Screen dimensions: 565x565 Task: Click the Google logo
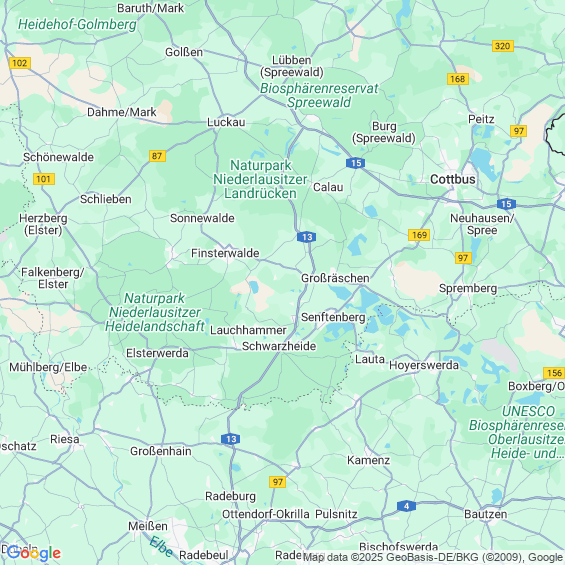[34, 553]
